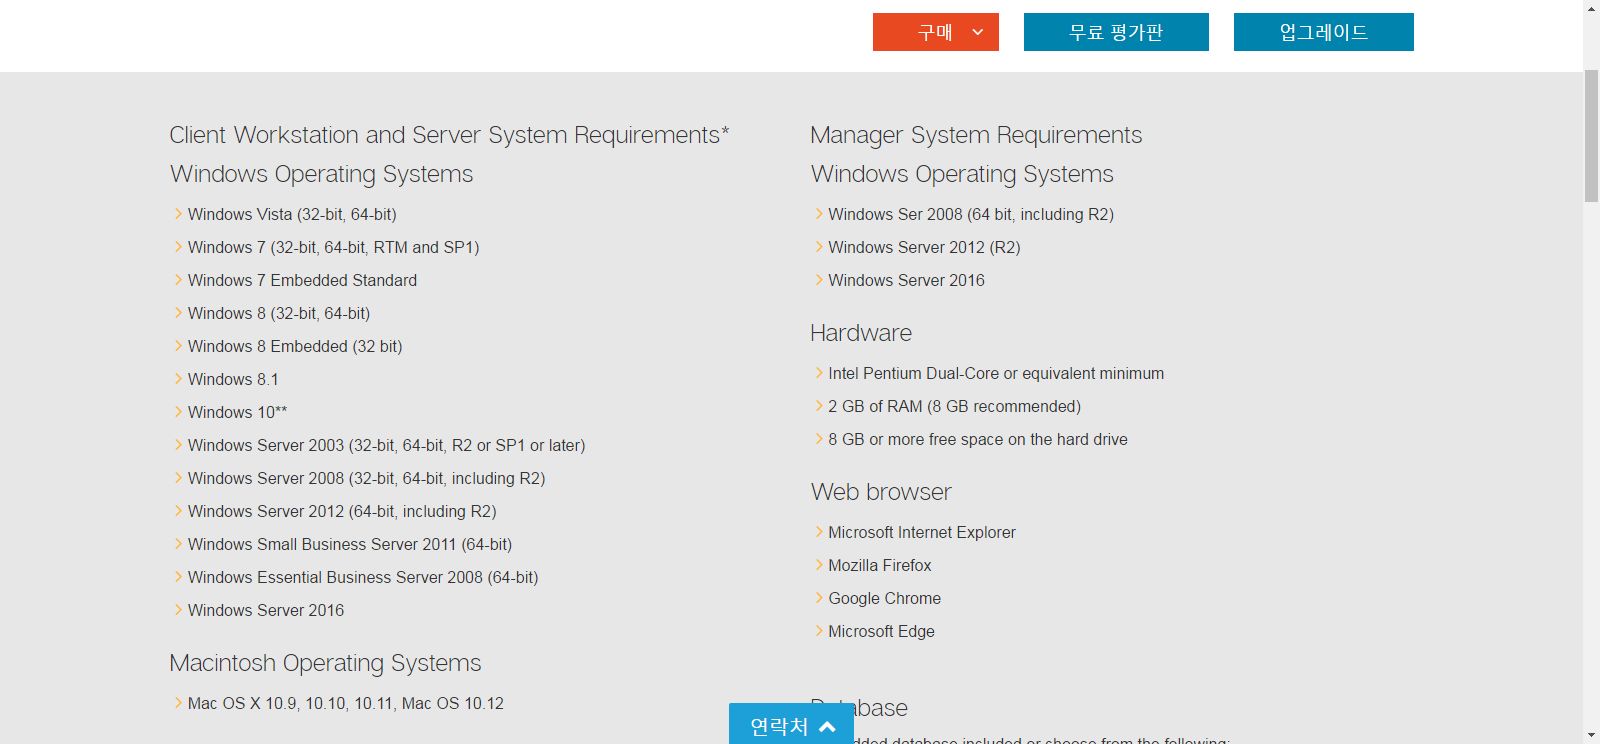Viewport: 1600px width, 744px height.
Task: Click orange arrow bullet beside Windows Vista
Action: (x=178, y=213)
